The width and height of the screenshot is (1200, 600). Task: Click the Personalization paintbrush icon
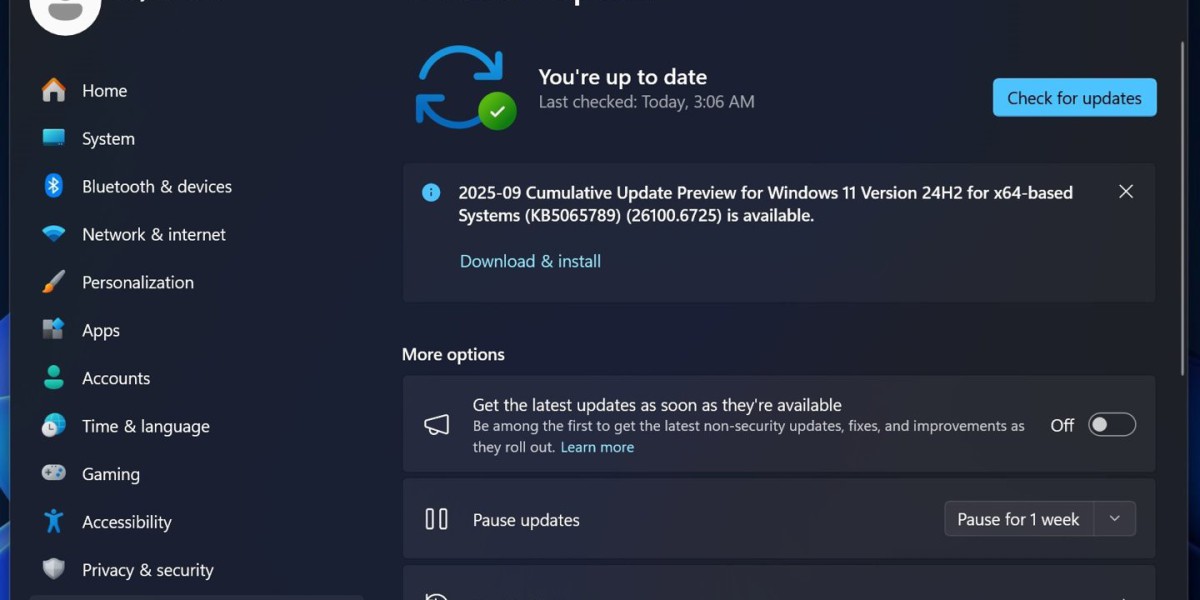point(54,283)
